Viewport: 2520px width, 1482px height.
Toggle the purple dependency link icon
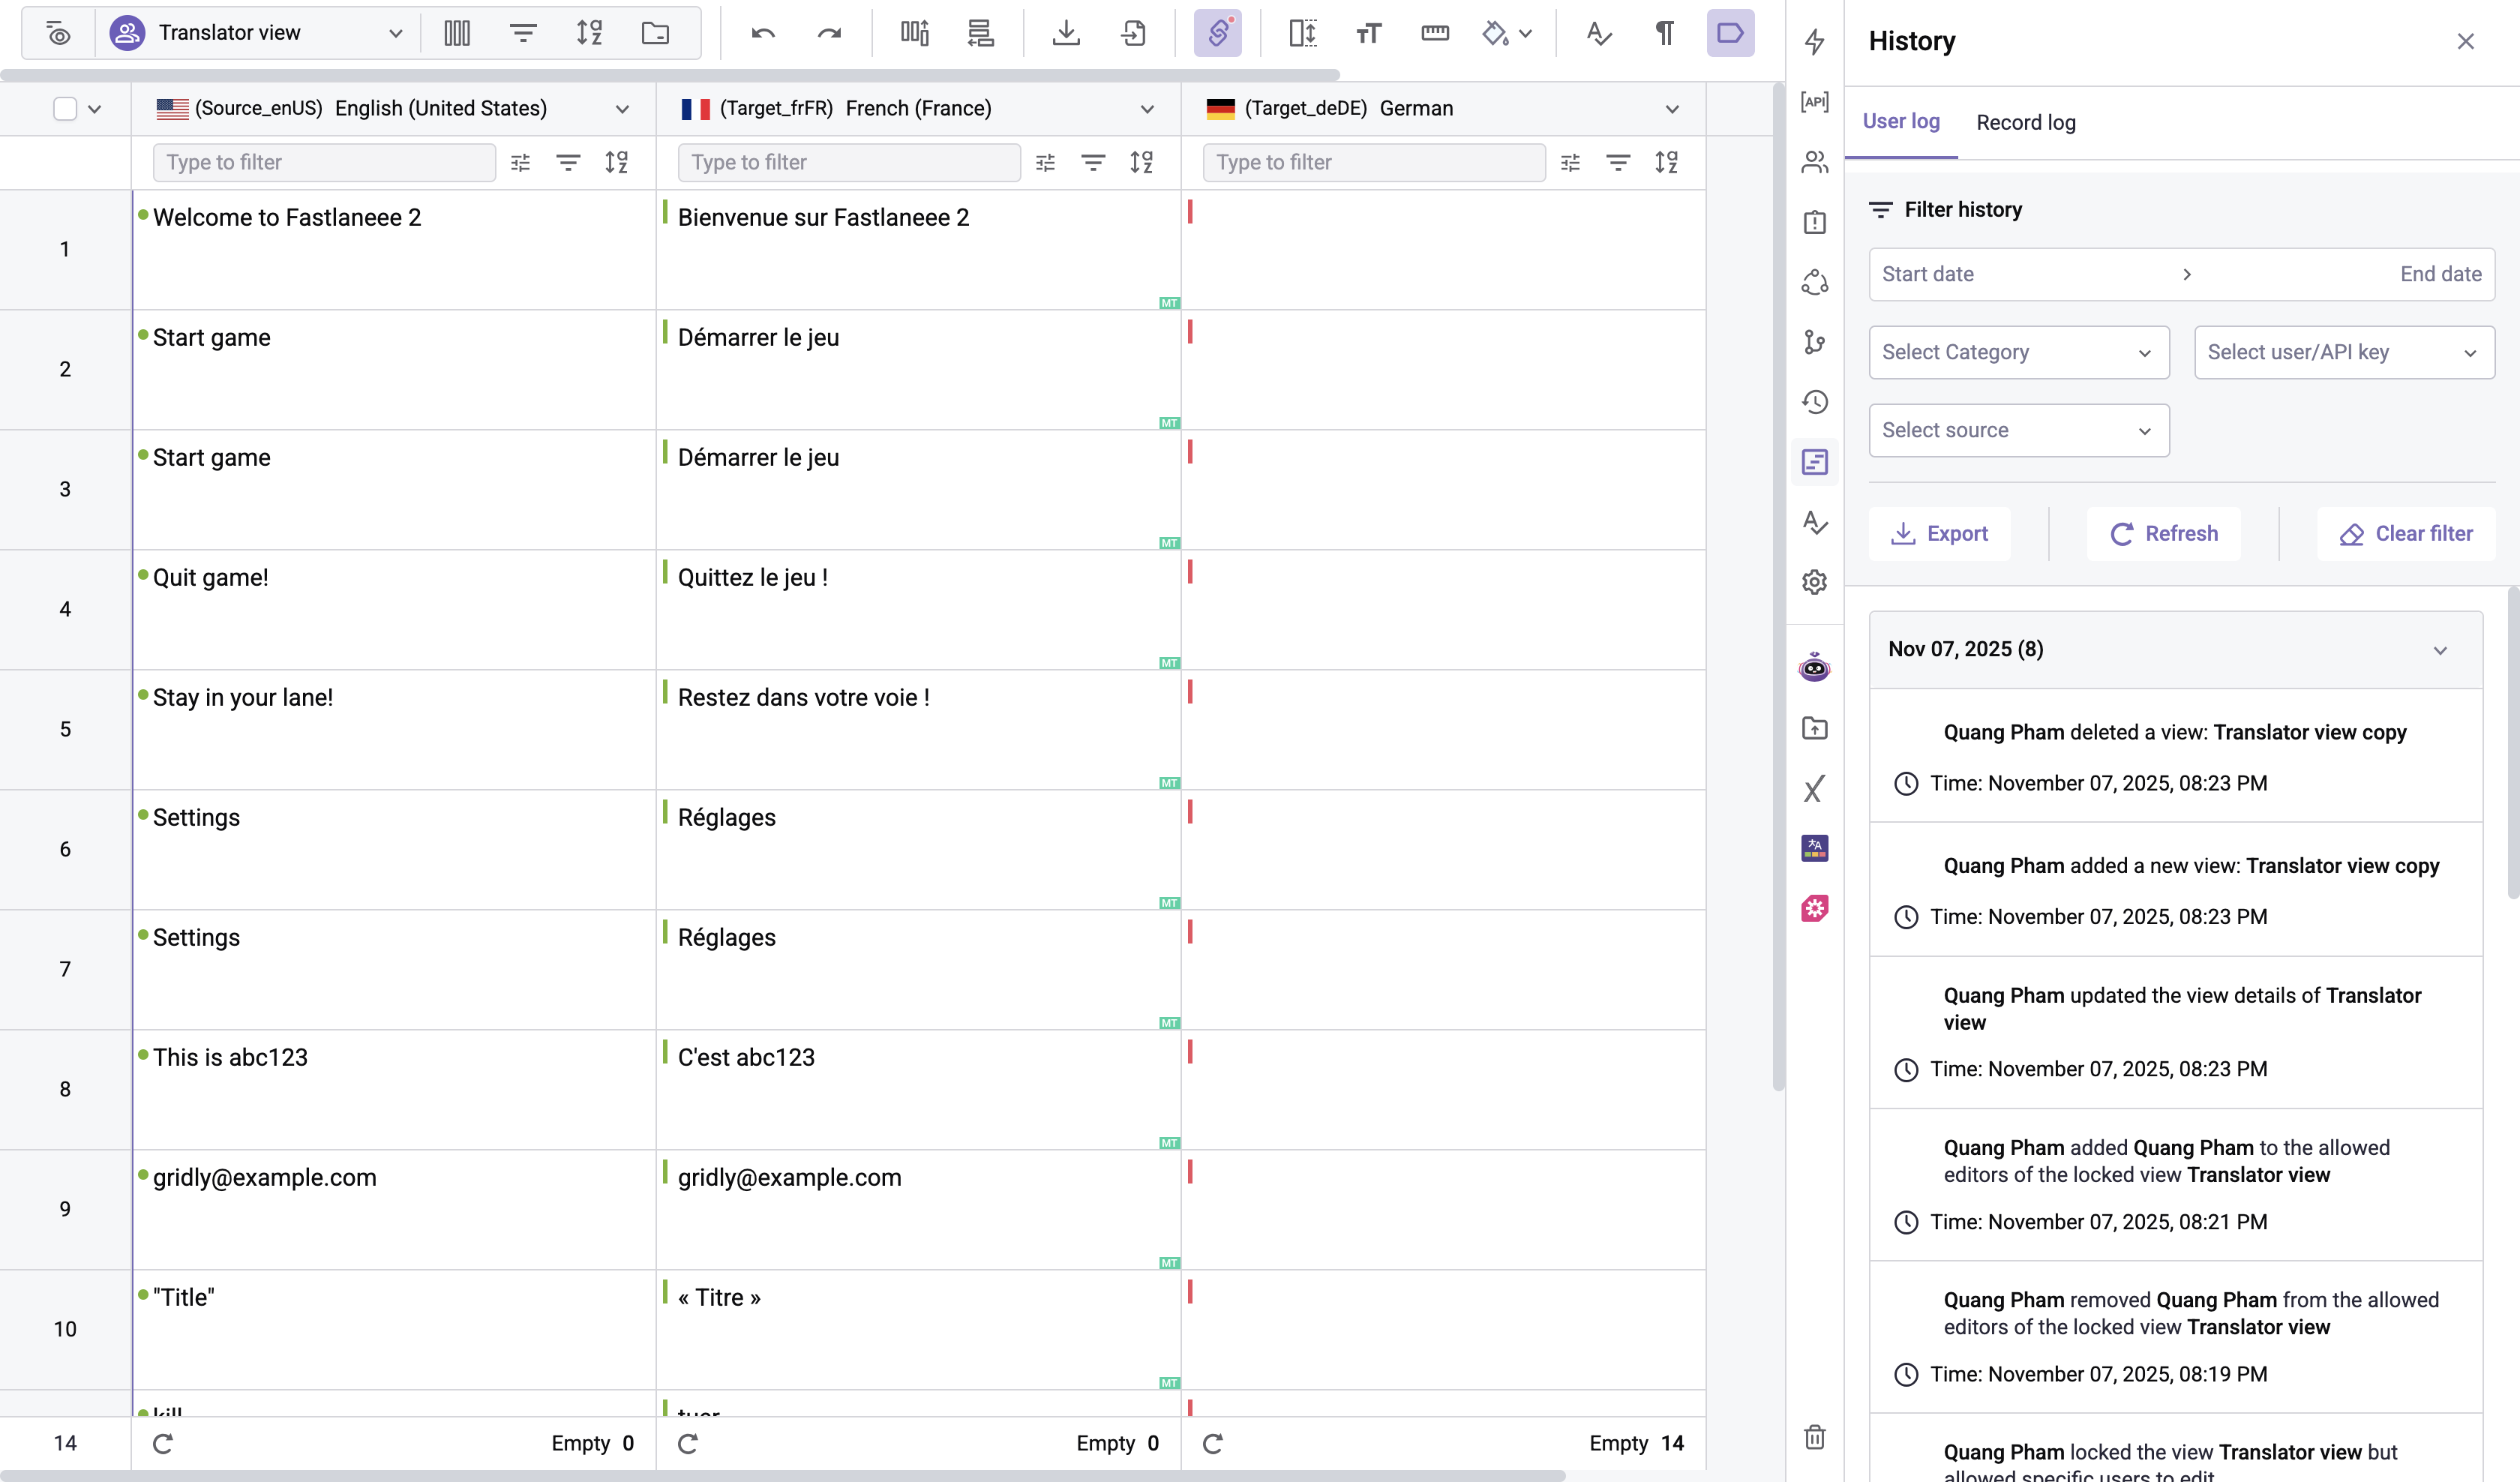tap(1217, 33)
